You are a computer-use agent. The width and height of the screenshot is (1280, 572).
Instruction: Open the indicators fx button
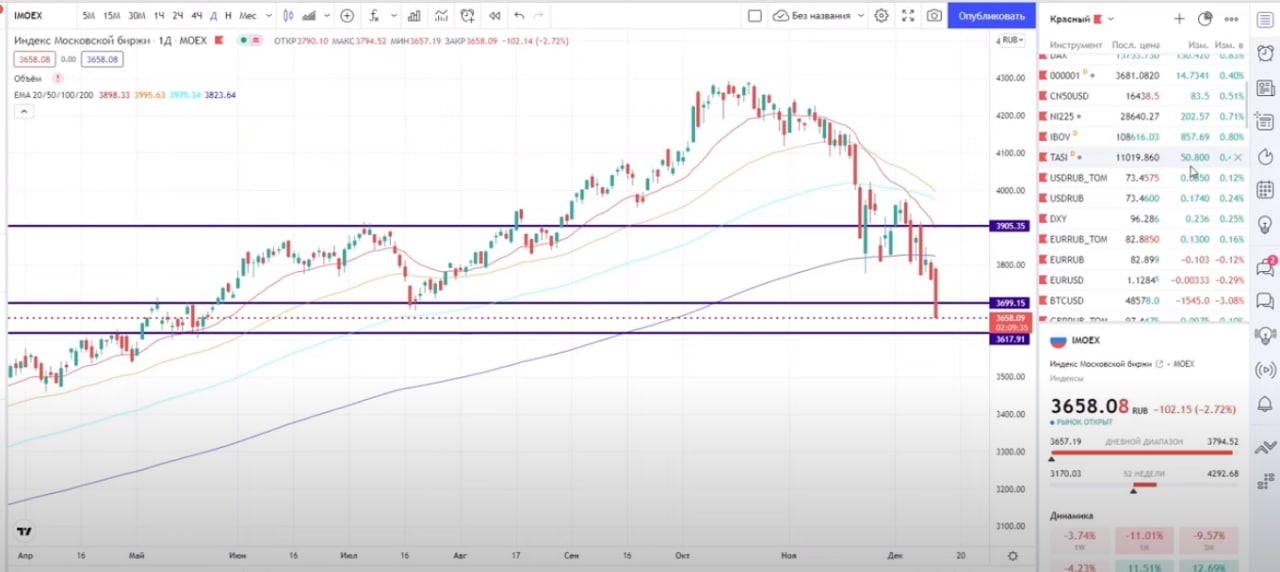(x=374, y=16)
